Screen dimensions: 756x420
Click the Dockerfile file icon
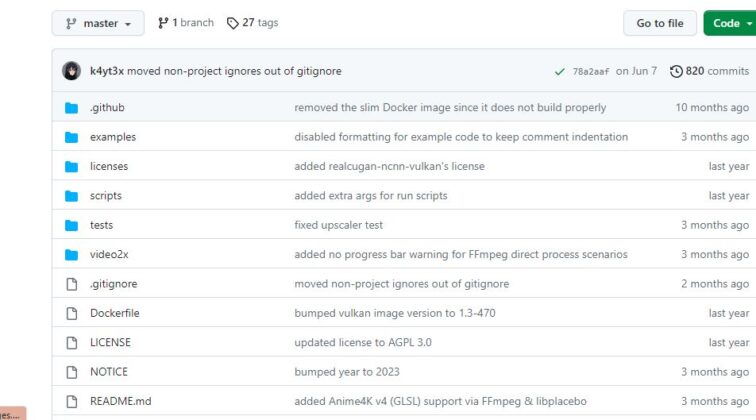click(x=72, y=313)
